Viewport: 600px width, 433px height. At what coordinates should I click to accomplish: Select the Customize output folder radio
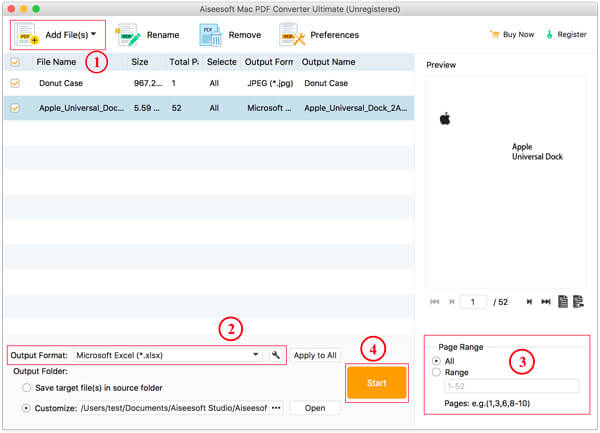point(26,408)
